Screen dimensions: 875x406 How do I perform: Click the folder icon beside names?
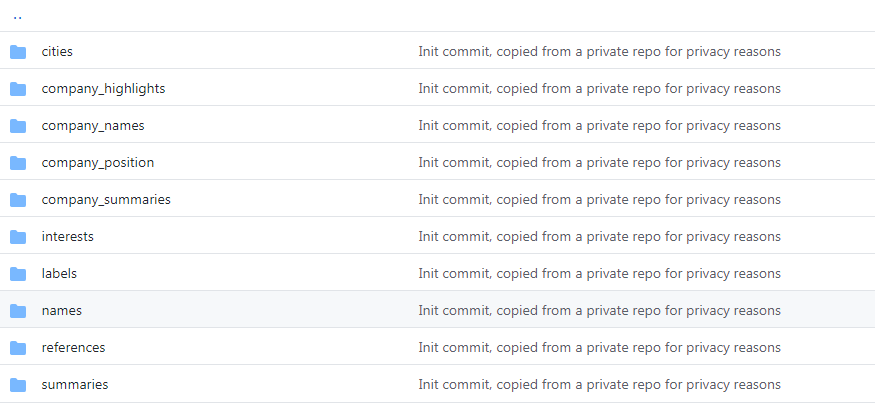tap(18, 311)
